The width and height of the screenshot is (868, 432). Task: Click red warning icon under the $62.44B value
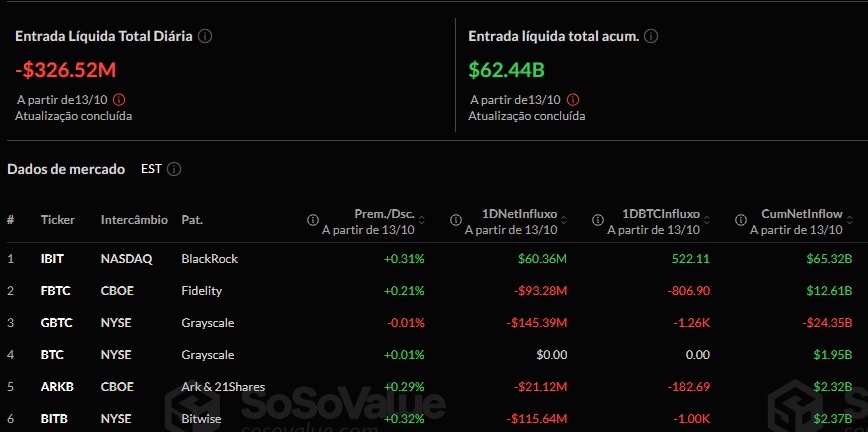(573, 99)
